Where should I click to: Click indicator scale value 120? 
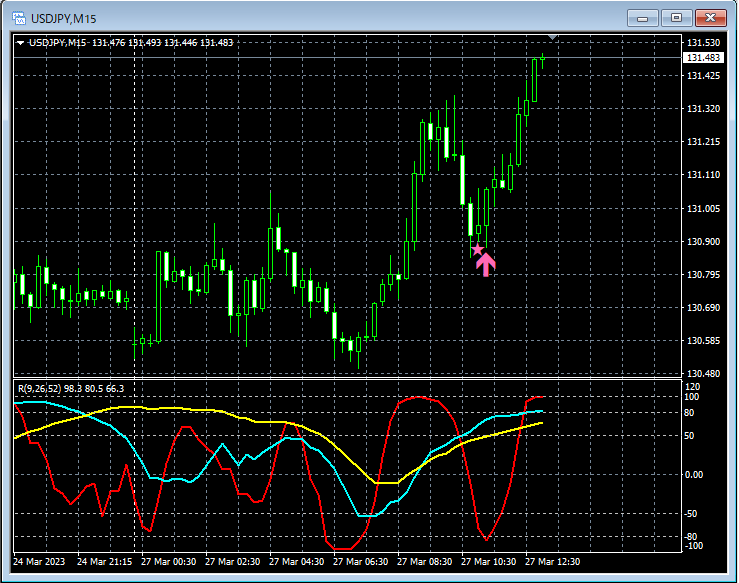point(692,387)
